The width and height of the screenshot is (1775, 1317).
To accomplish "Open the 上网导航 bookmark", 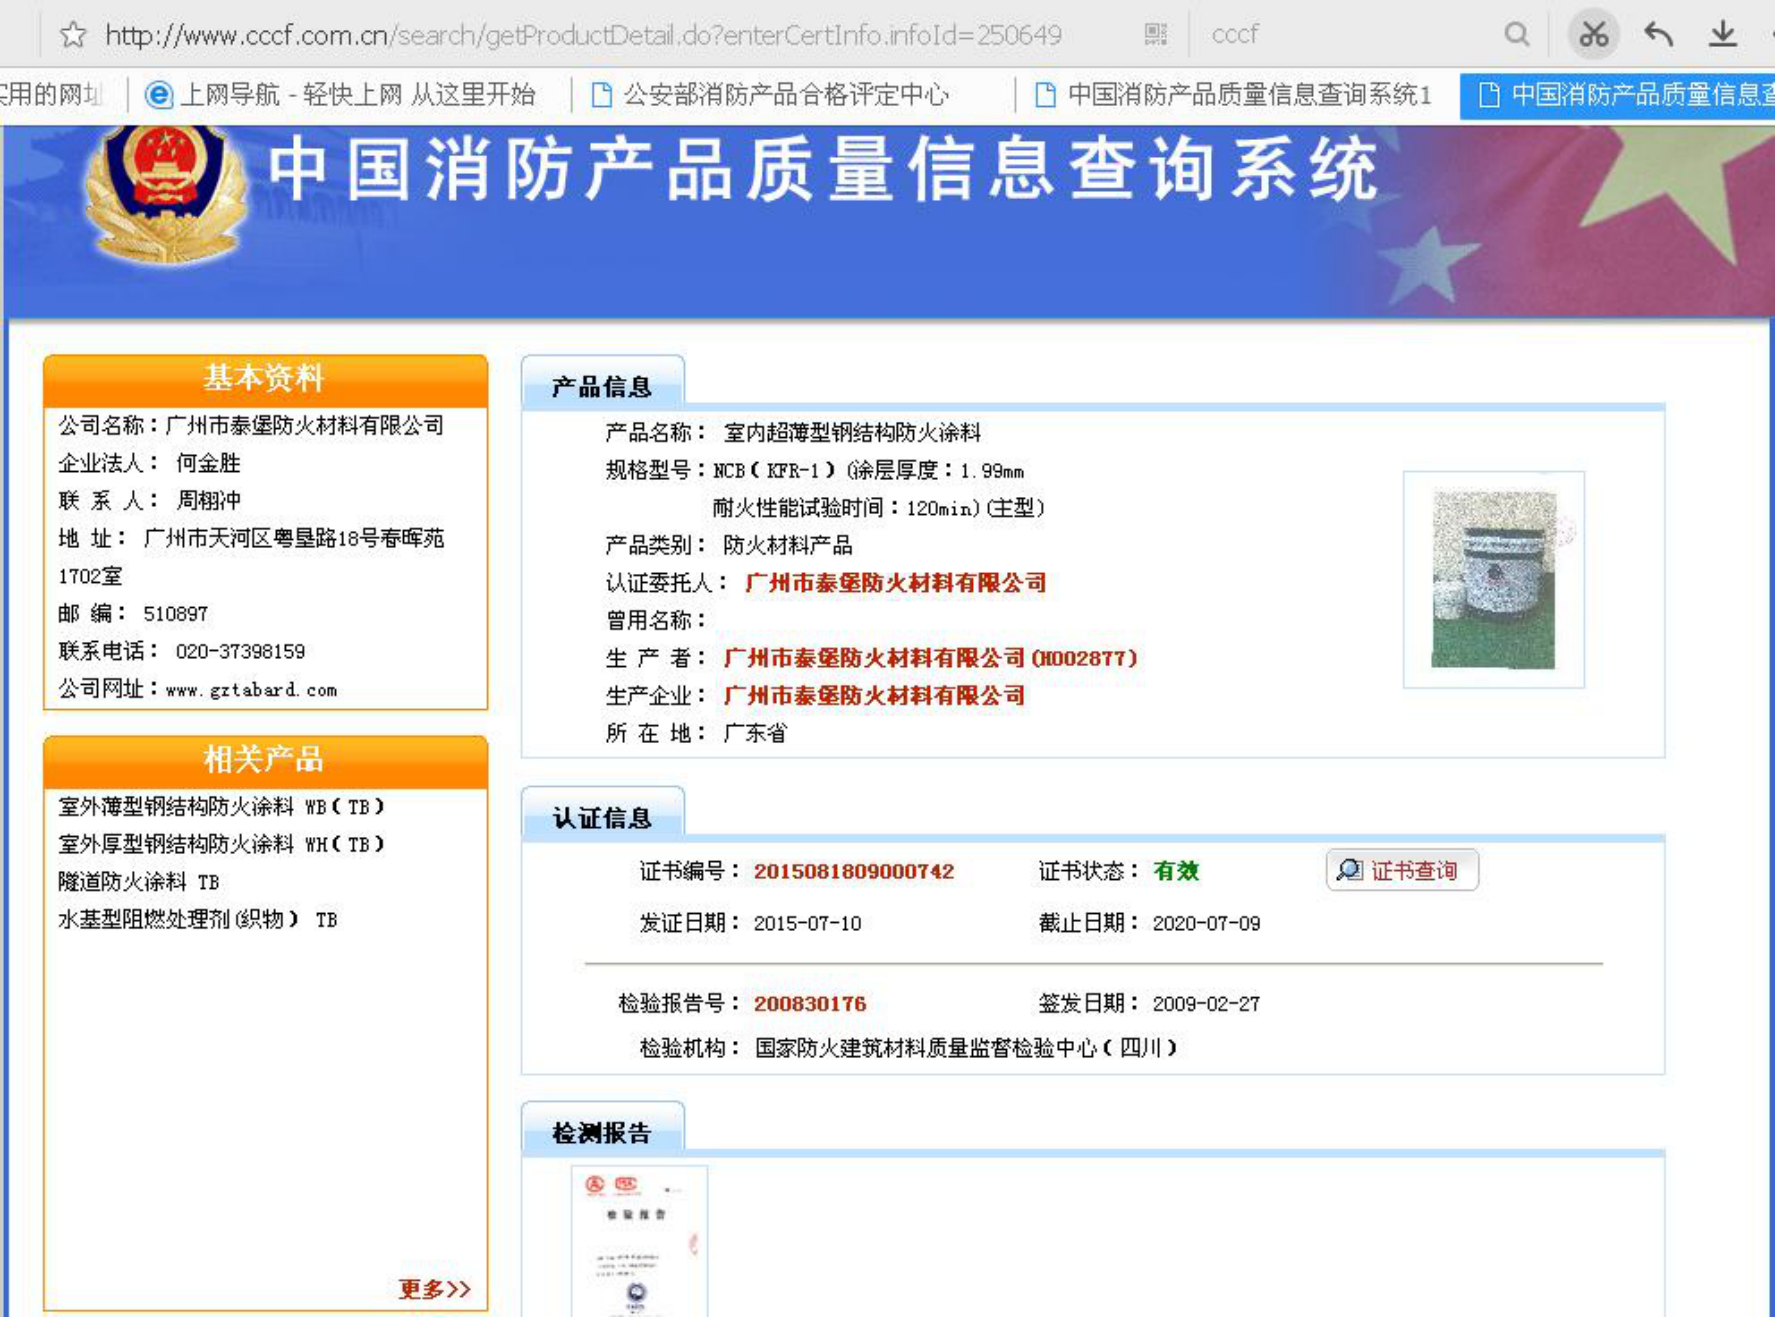I will [340, 95].
